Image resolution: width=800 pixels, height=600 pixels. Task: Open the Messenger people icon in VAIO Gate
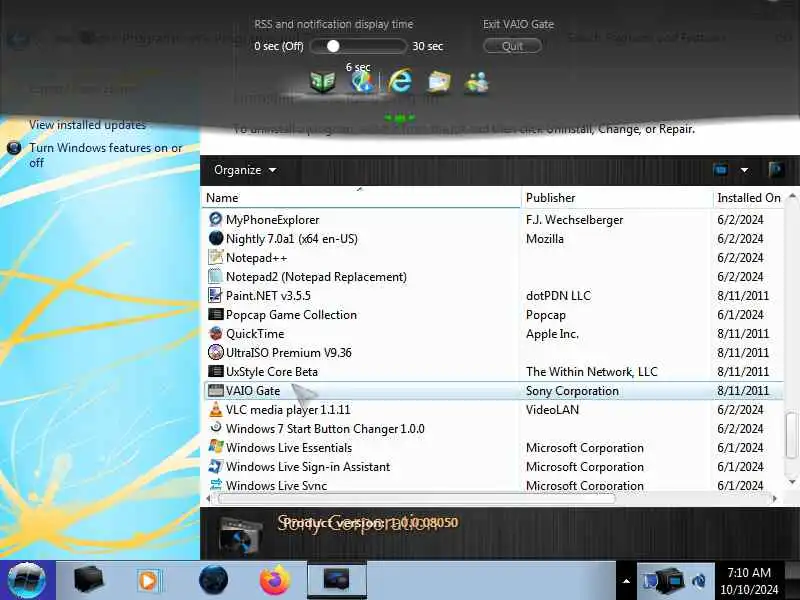[x=477, y=82]
